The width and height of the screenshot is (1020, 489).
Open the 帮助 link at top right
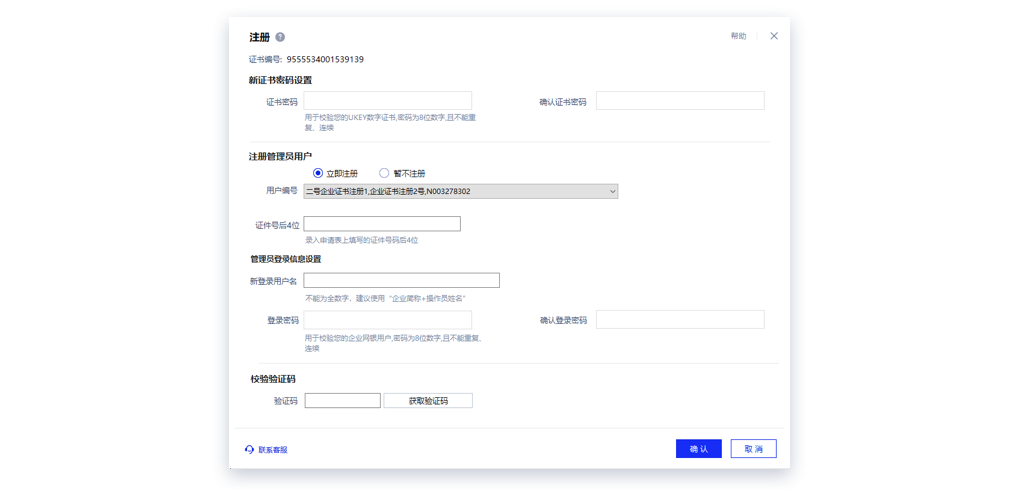coord(738,36)
